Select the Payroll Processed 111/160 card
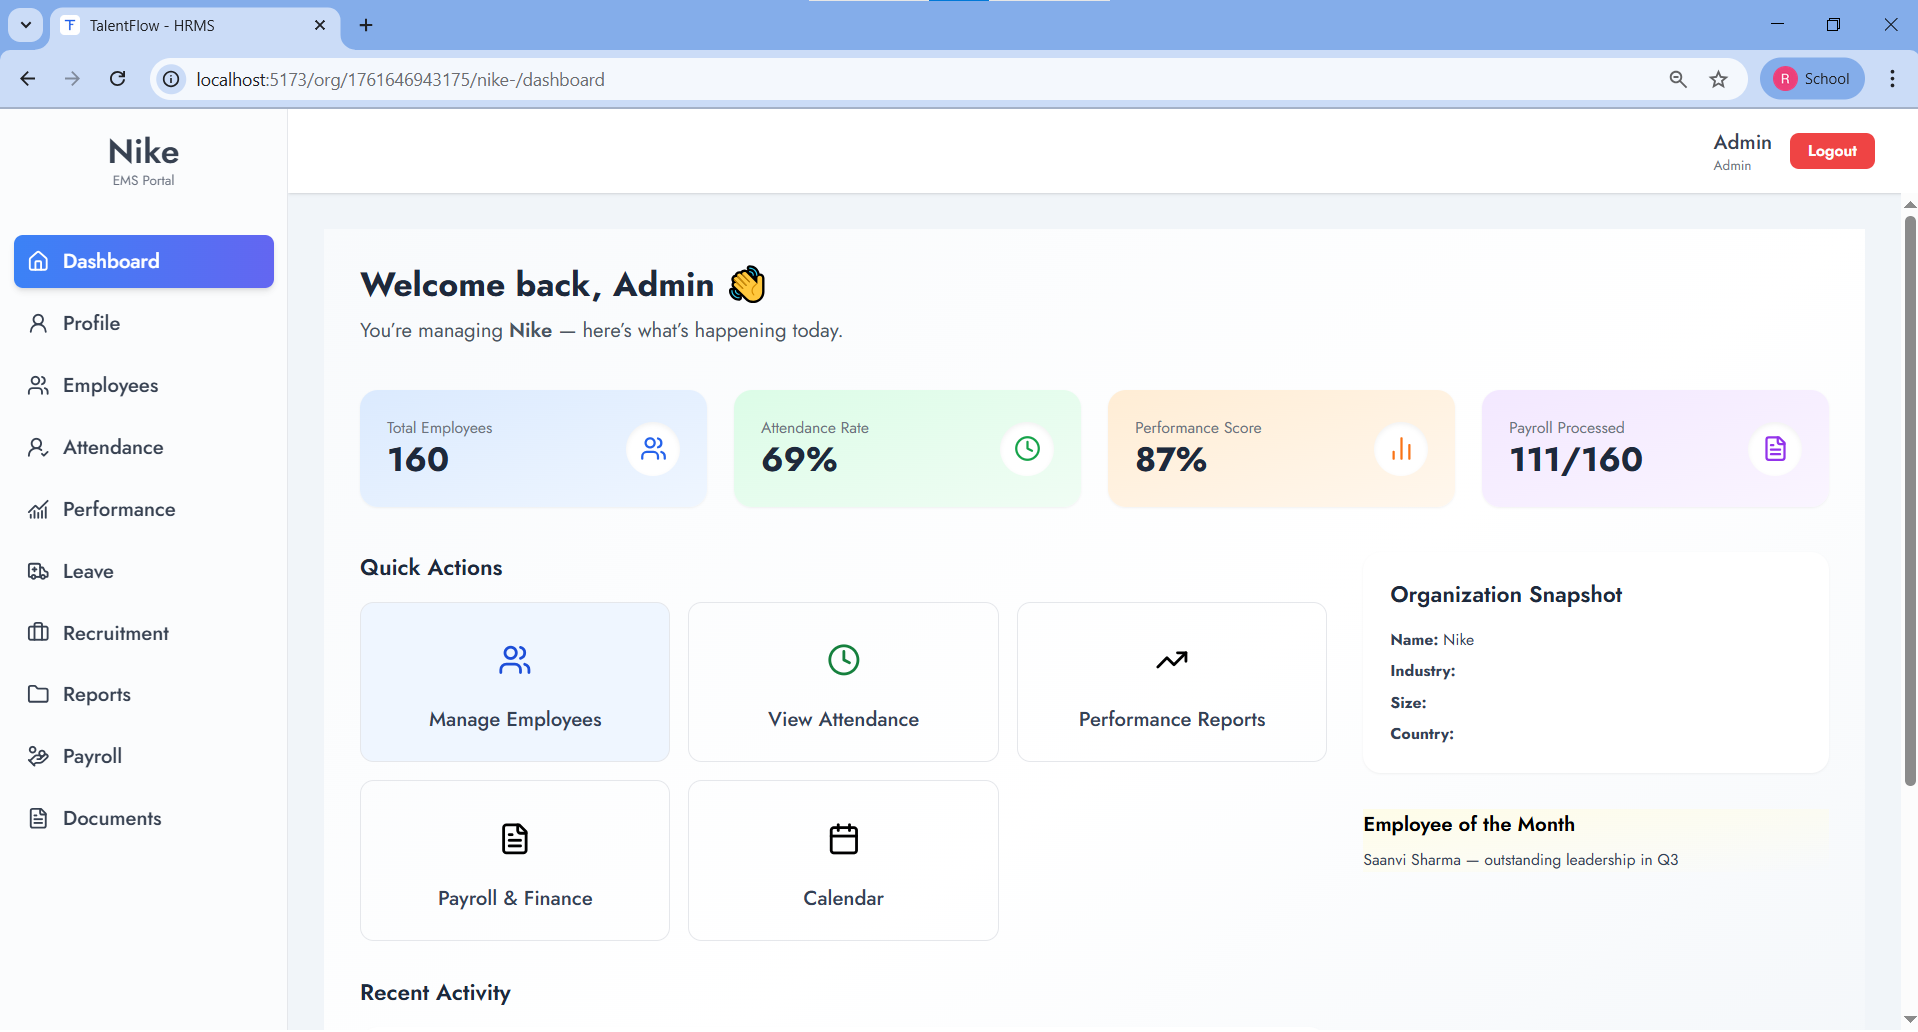The width and height of the screenshot is (1918, 1032). click(1655, 449)
